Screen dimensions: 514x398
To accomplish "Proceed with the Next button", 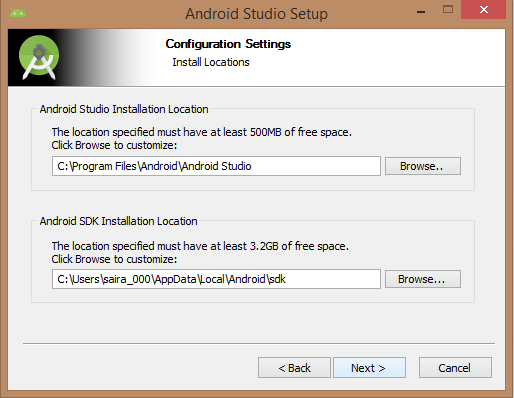I will 369,368.
